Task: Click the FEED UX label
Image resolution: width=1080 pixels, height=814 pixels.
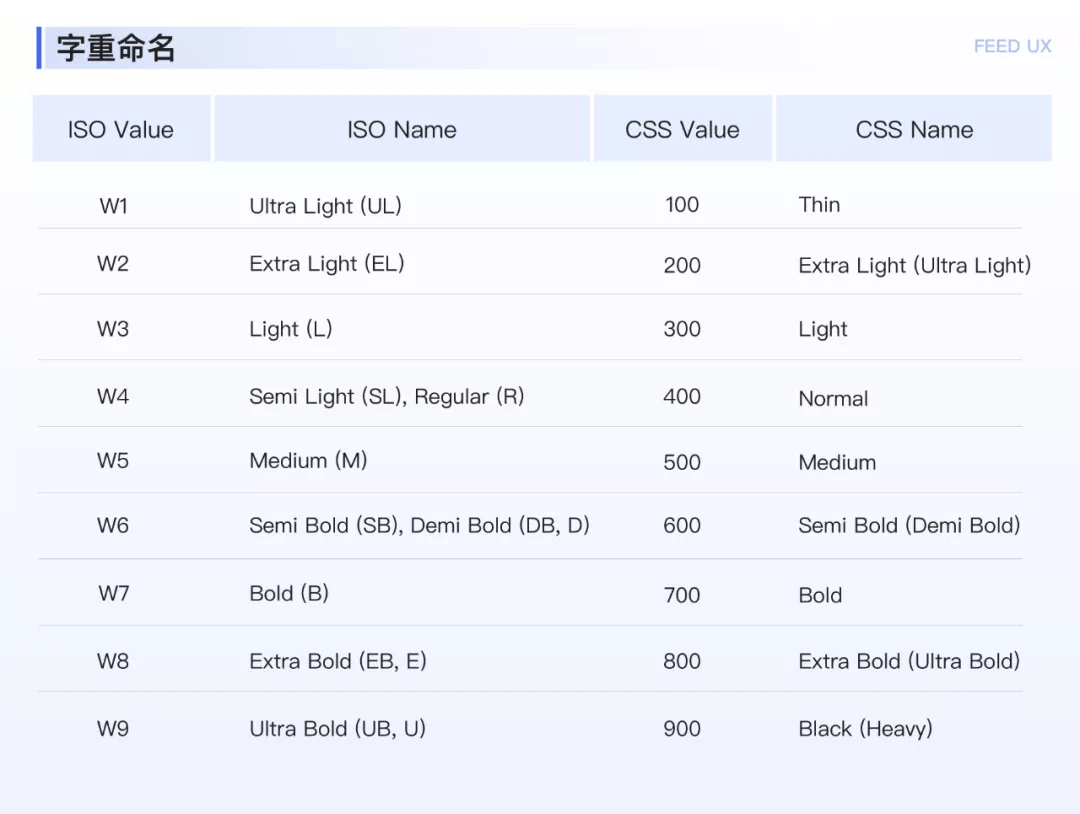Action: click(x=1012, y=46)
